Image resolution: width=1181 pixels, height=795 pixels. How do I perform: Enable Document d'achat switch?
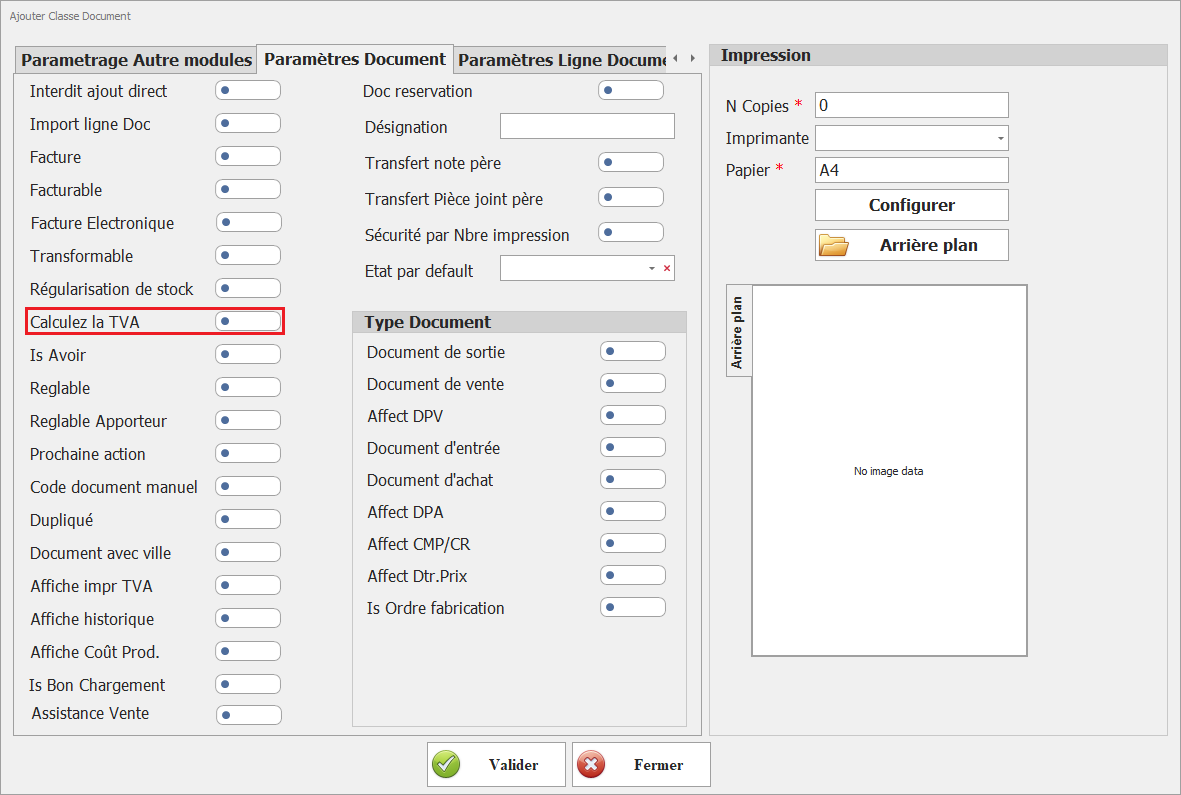(633, 480)
